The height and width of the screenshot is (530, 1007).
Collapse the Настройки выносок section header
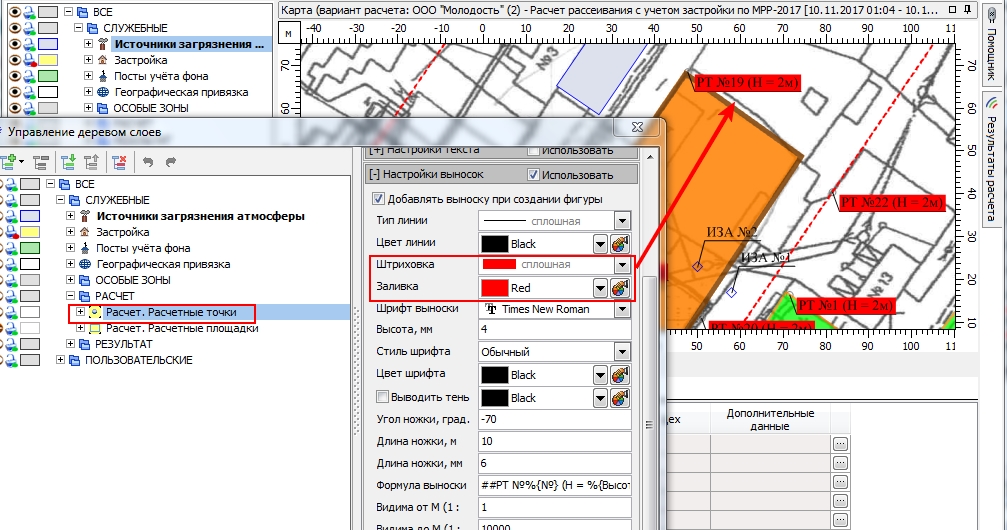(x=374, y=175)
